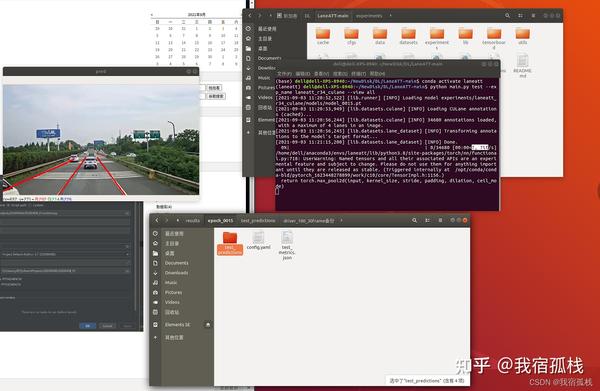Select the Custom radio button in dialog

pyautogui.click(x=30, y=205)
